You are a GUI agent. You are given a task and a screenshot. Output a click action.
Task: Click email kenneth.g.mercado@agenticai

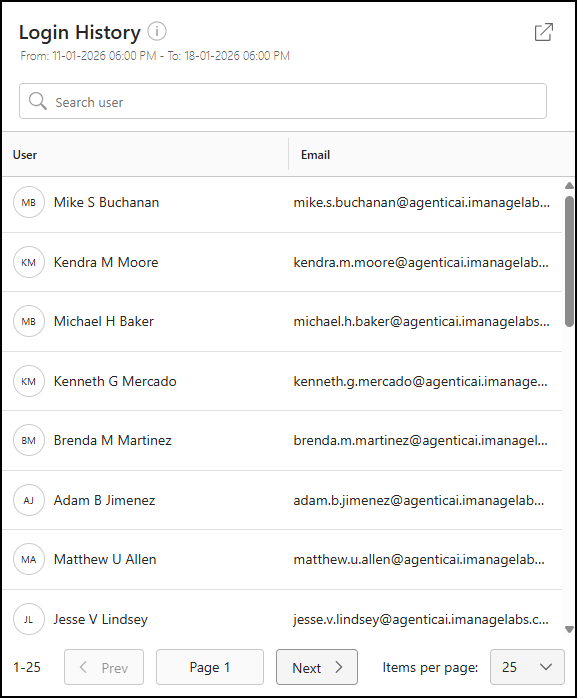(x=420, y=381)
